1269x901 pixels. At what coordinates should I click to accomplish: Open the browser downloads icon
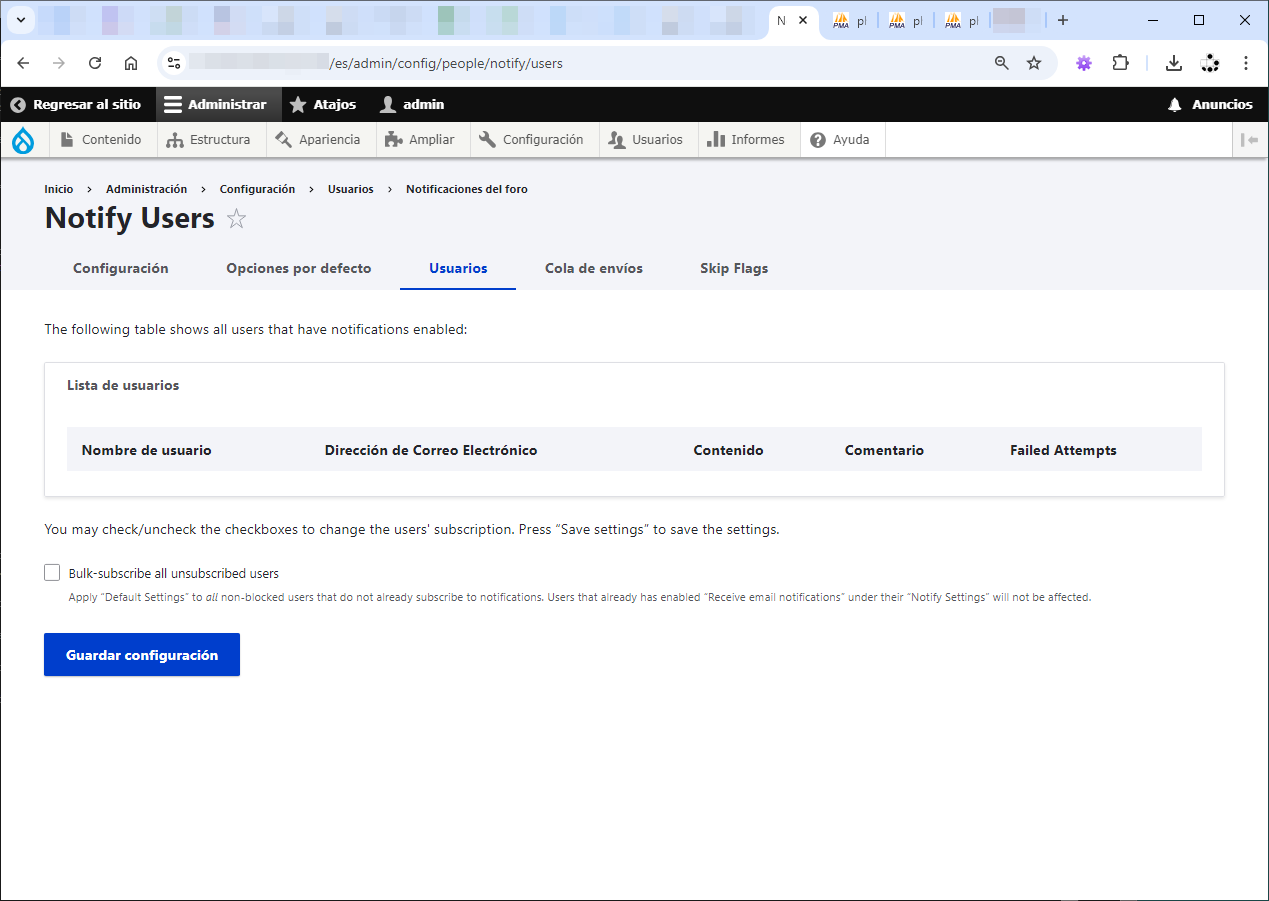pos(1174,63)
